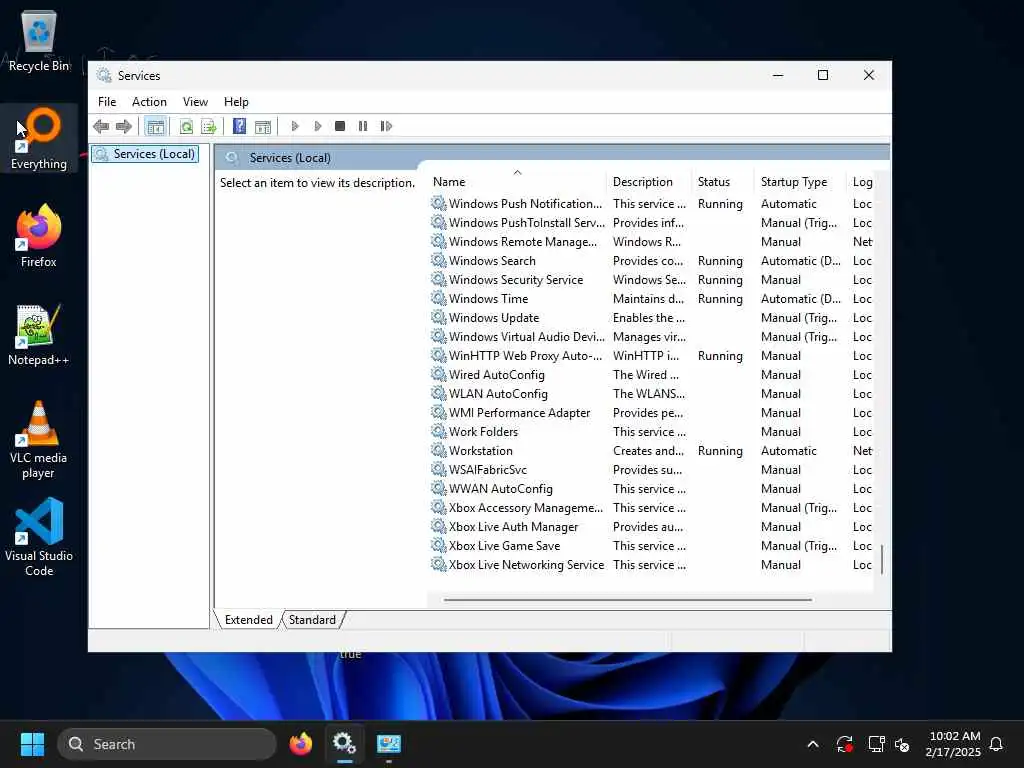Select the Everything desktop shortcut
Image resolution: width=1024 pixels, height=768 pixels.
[39, 139]
